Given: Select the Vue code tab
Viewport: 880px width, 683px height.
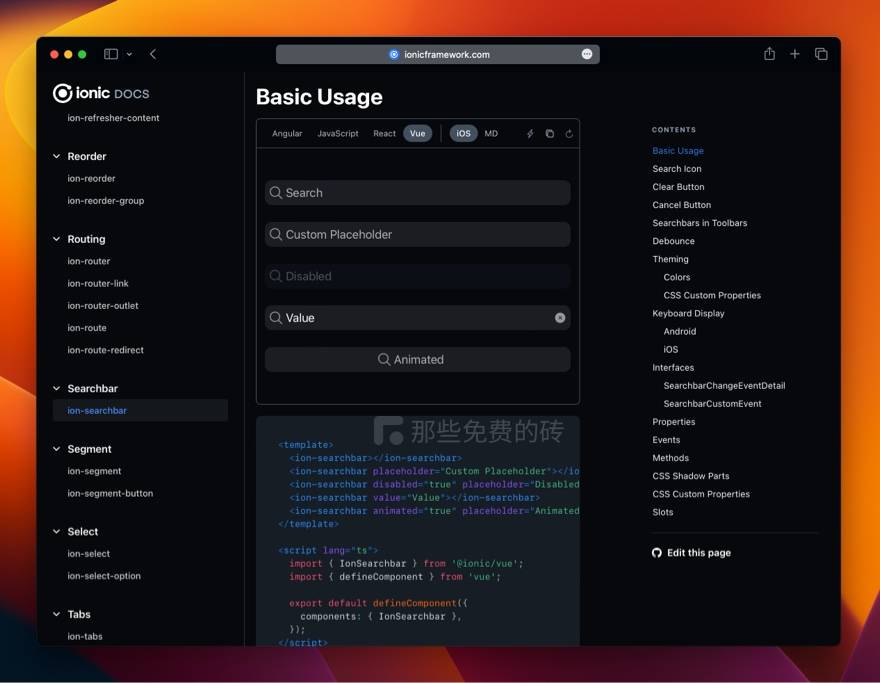Looking at the screenshot, I should pos(418,134).
